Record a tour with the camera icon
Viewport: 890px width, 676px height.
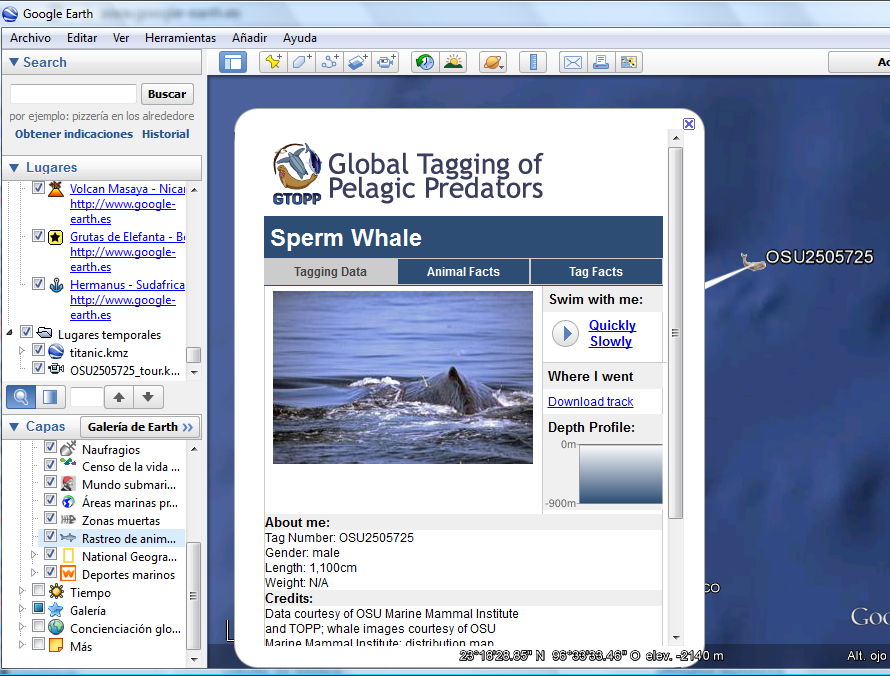click(386, 62)
